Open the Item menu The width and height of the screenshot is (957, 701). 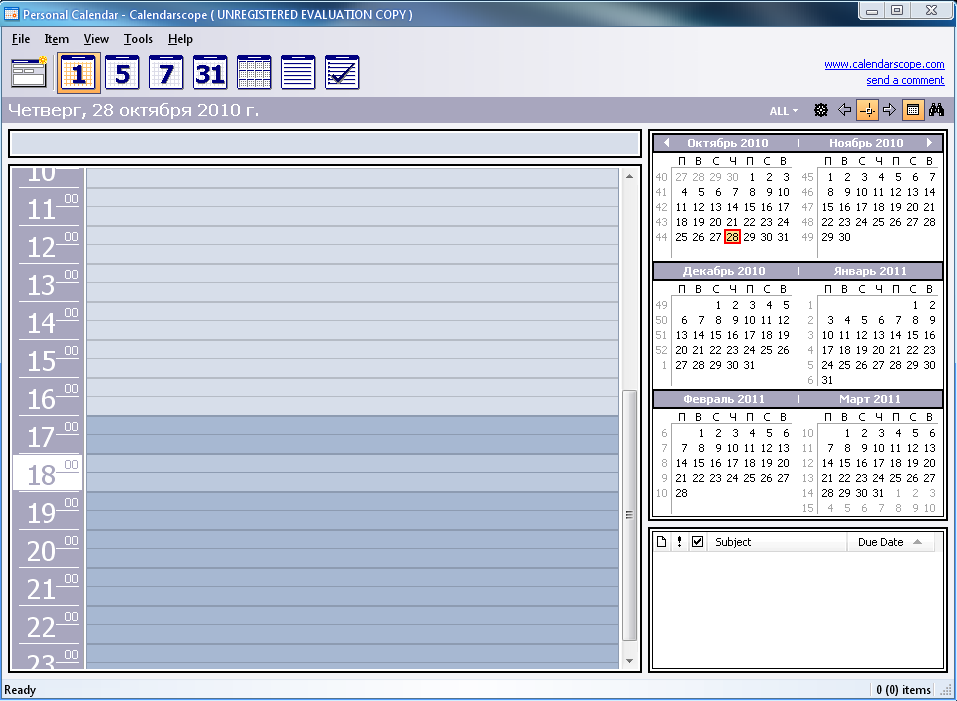click(x=56, y=39)
